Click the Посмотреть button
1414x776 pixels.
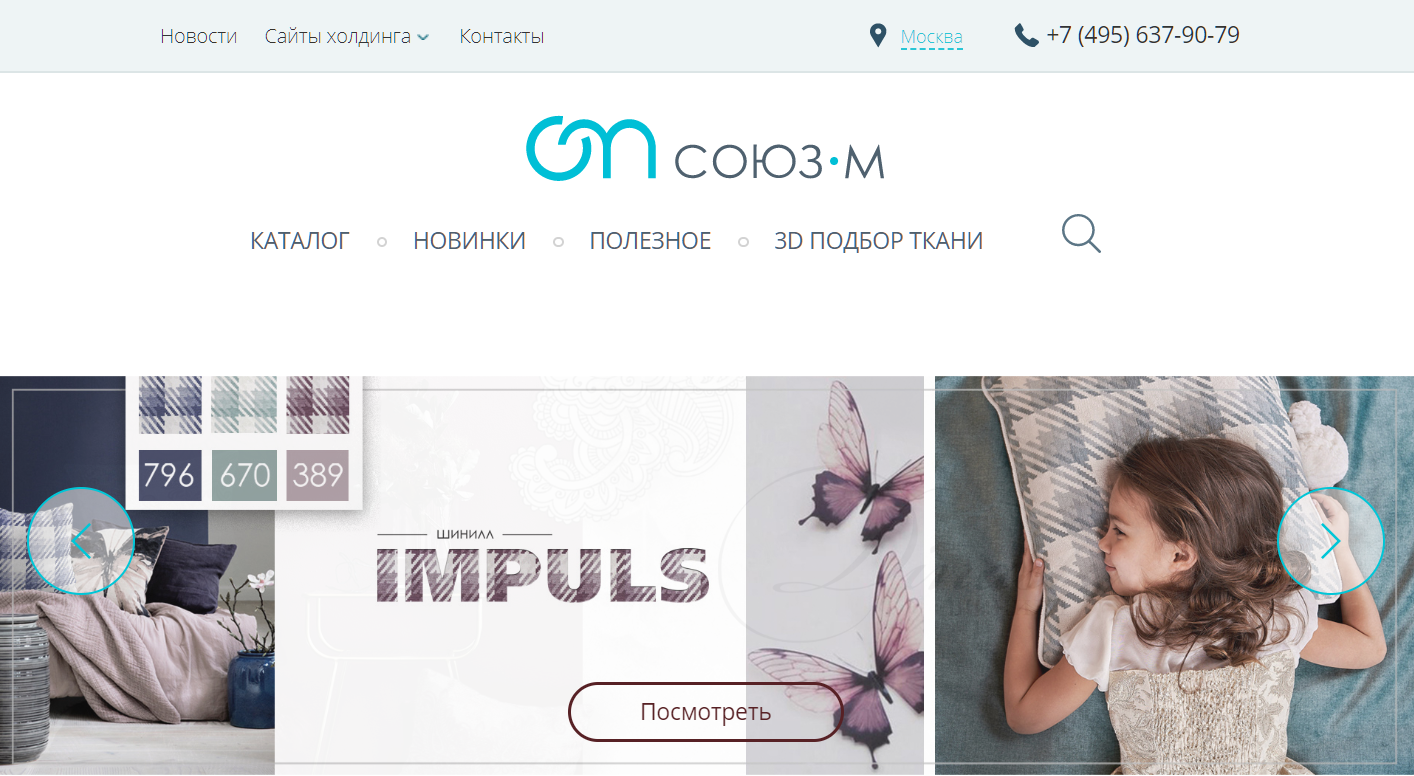706,712
